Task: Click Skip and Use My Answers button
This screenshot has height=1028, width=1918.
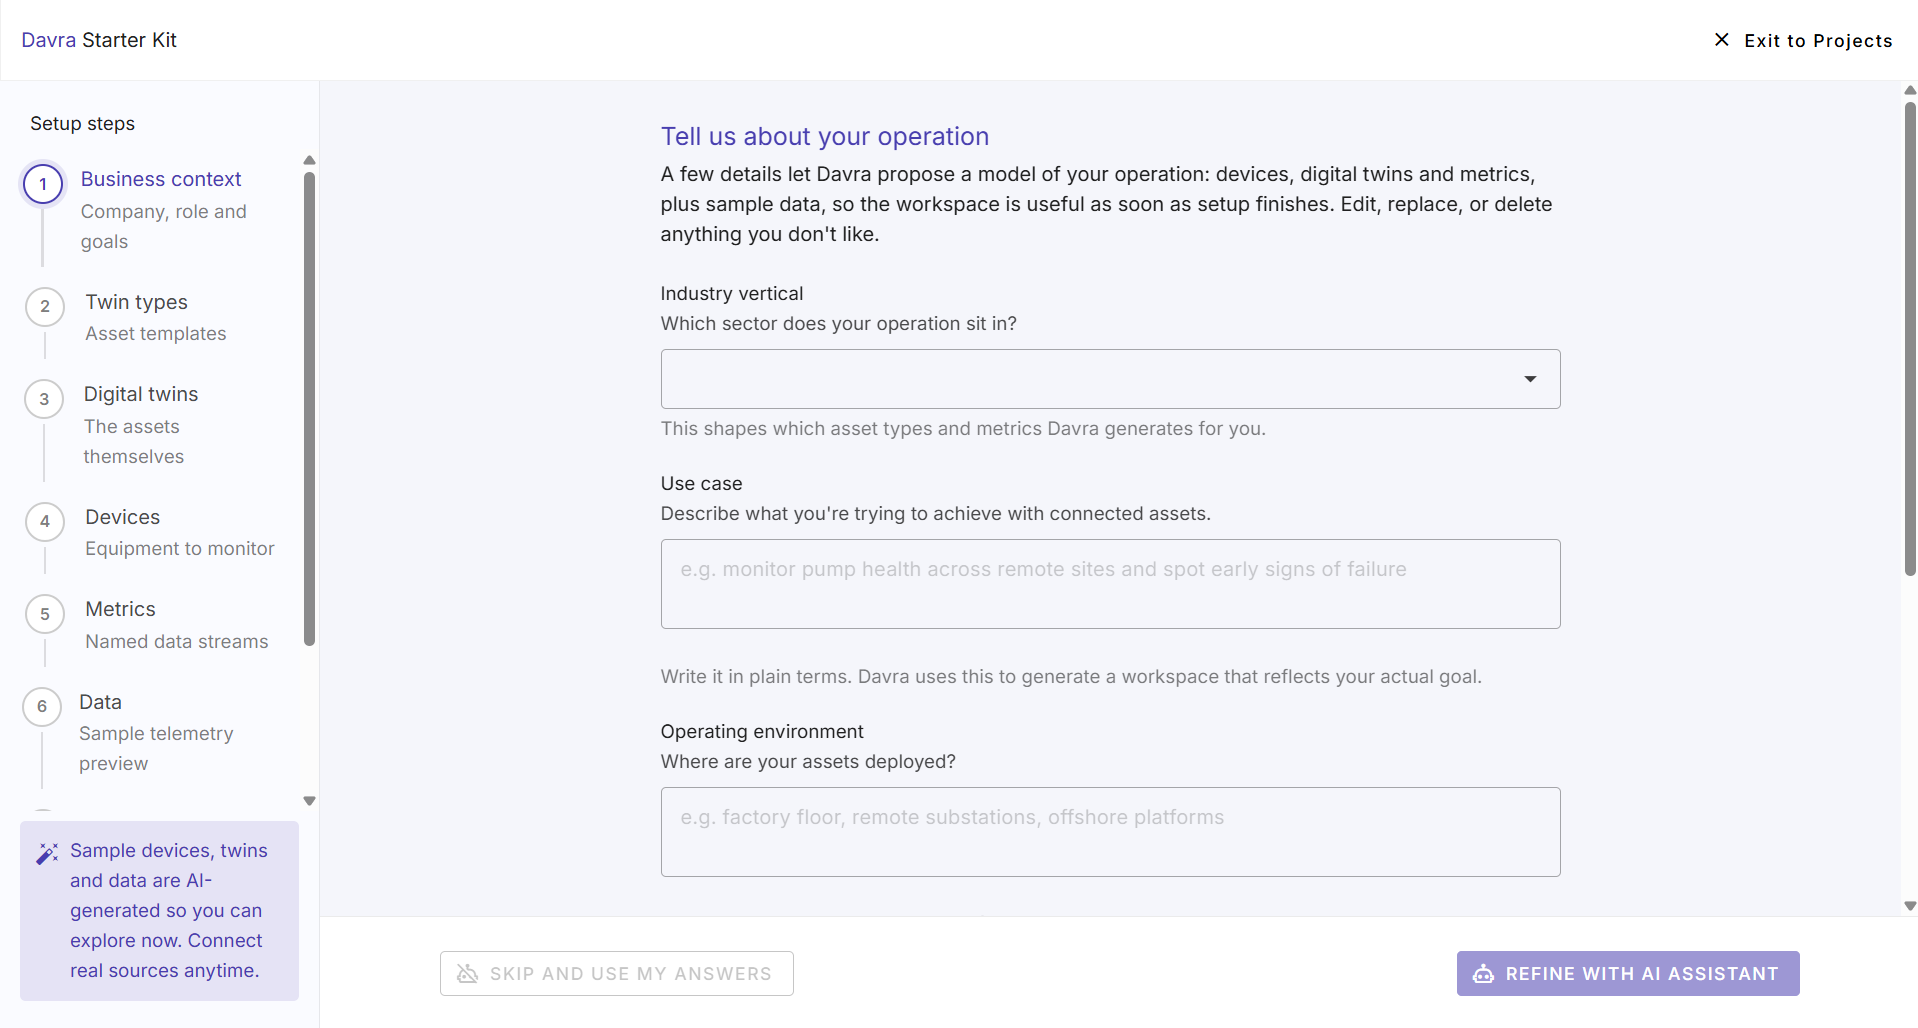Action: 617,974
